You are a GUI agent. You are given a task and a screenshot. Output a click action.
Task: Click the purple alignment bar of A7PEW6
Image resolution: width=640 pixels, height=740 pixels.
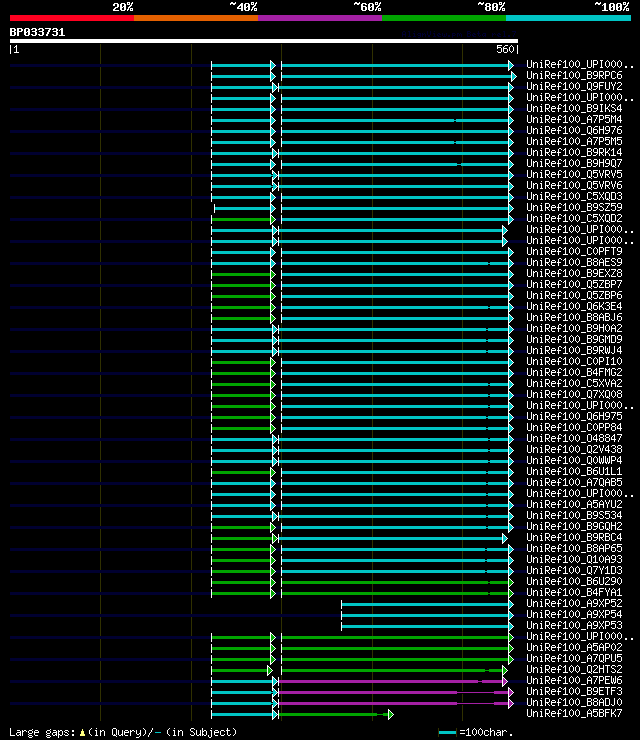391,681
